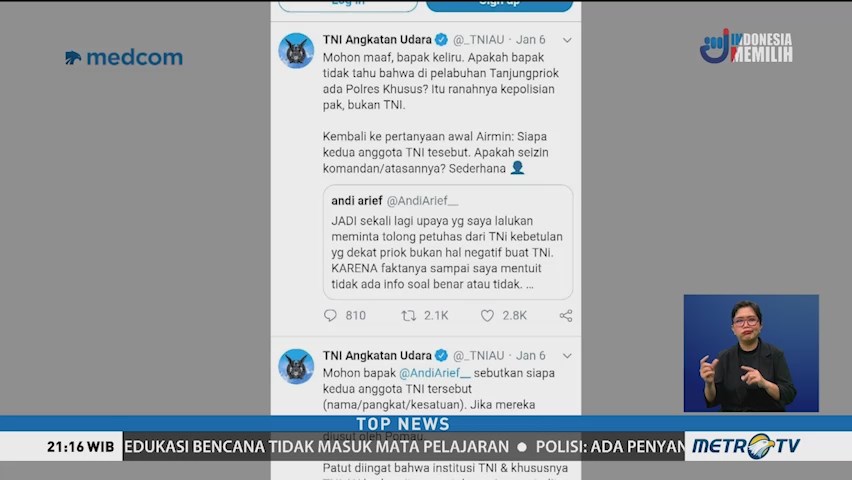Click the Indonesia Memilih logo
The image size is (852, 480).
pyautogui.click(x=746, y=46)
